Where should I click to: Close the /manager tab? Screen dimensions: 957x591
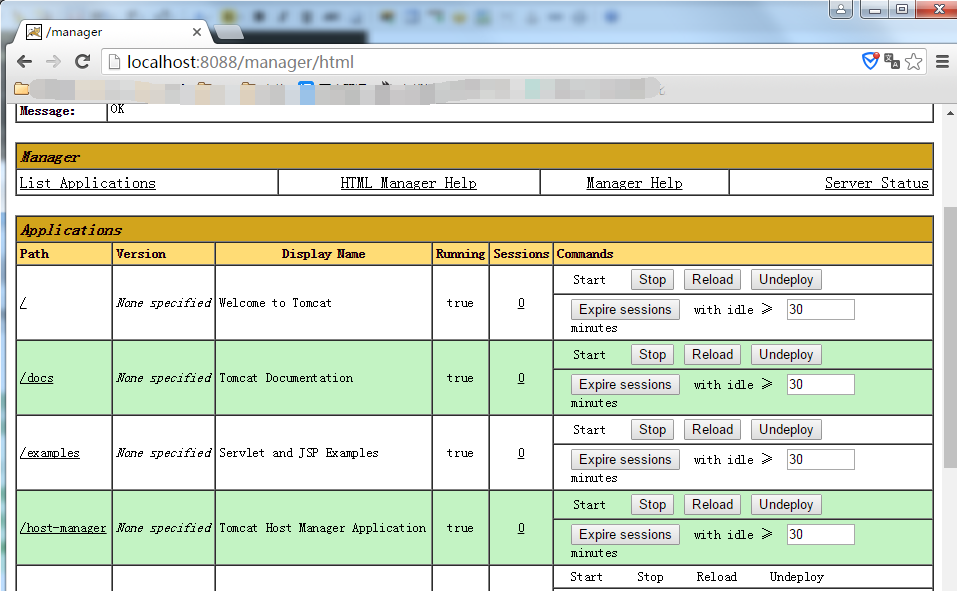pyautogui.click(x=197, y=32)
